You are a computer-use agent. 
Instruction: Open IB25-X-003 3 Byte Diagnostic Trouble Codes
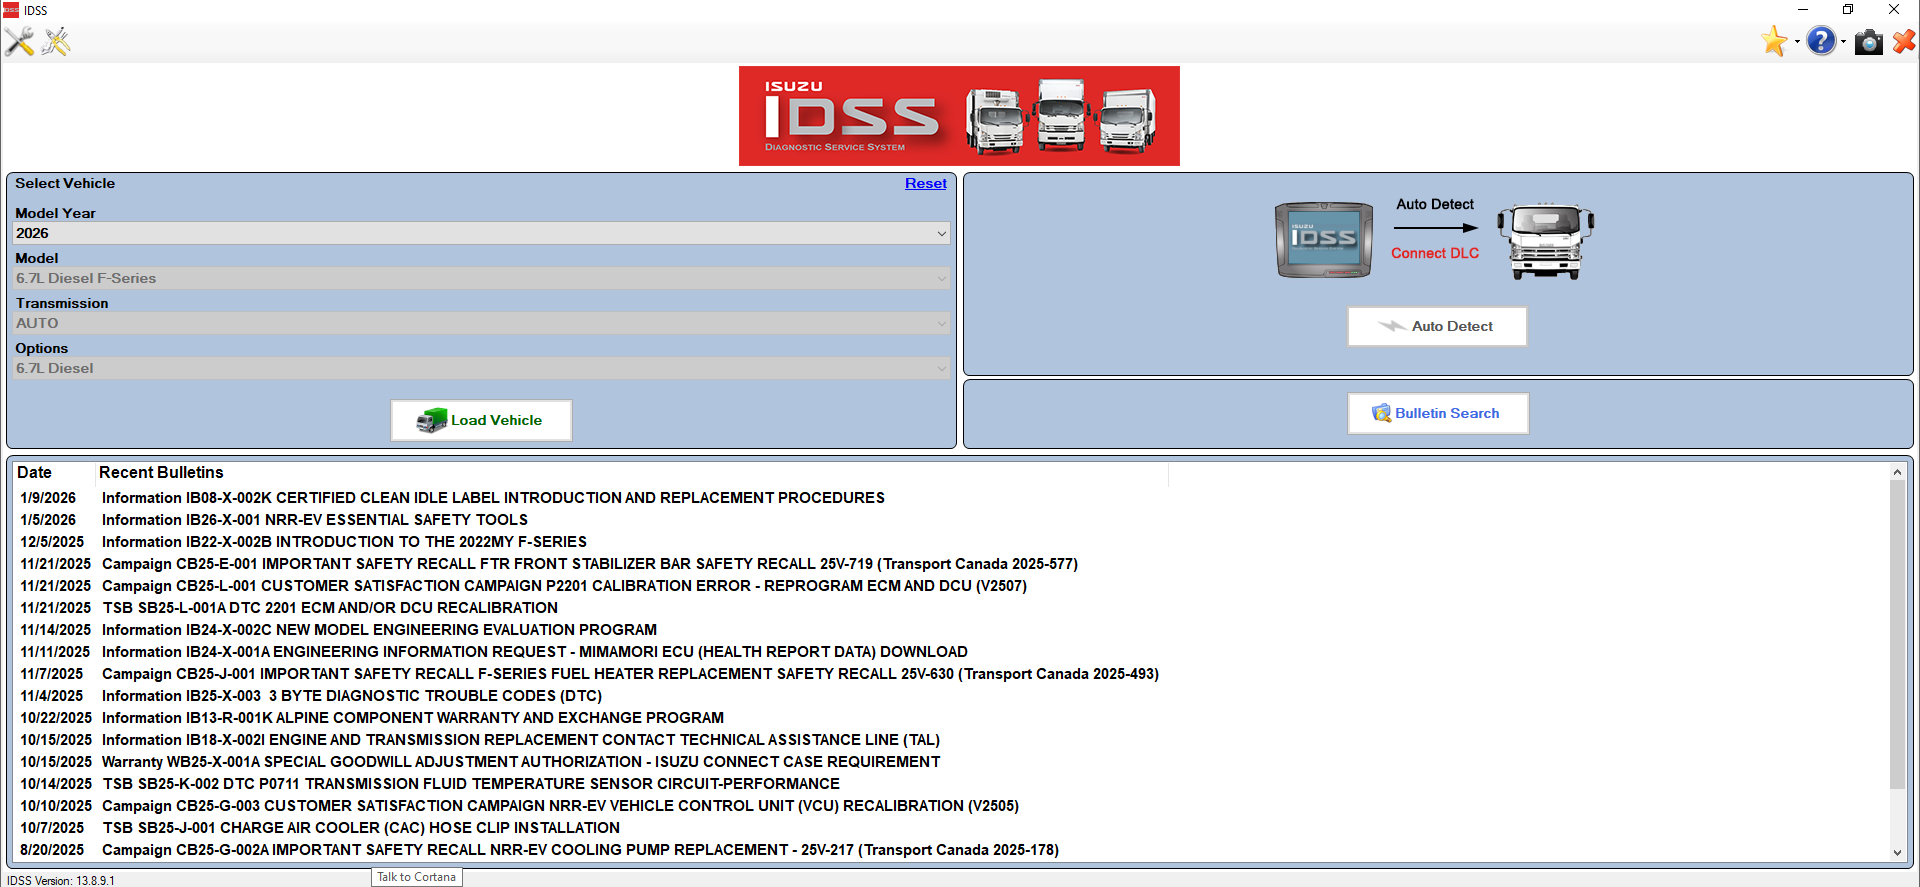pos(351,696)
